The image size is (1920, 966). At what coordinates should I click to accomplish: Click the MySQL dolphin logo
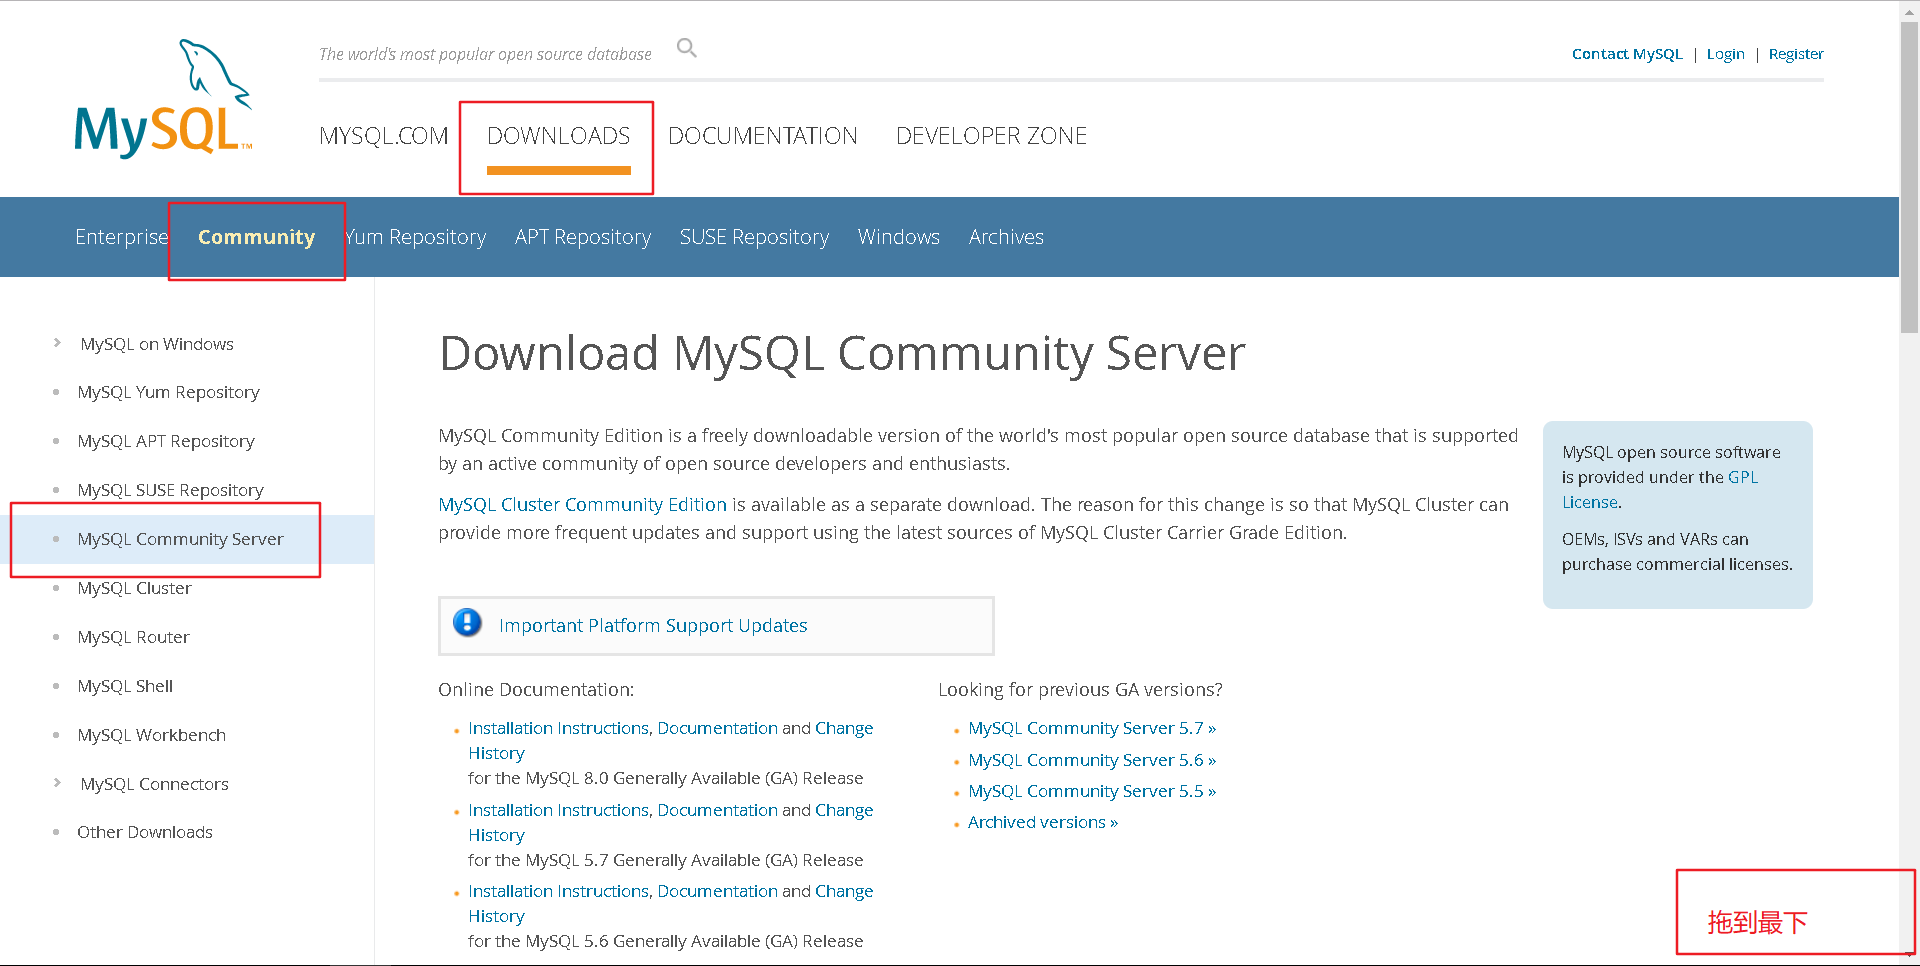pyautogui.click(x=163, y=98)
